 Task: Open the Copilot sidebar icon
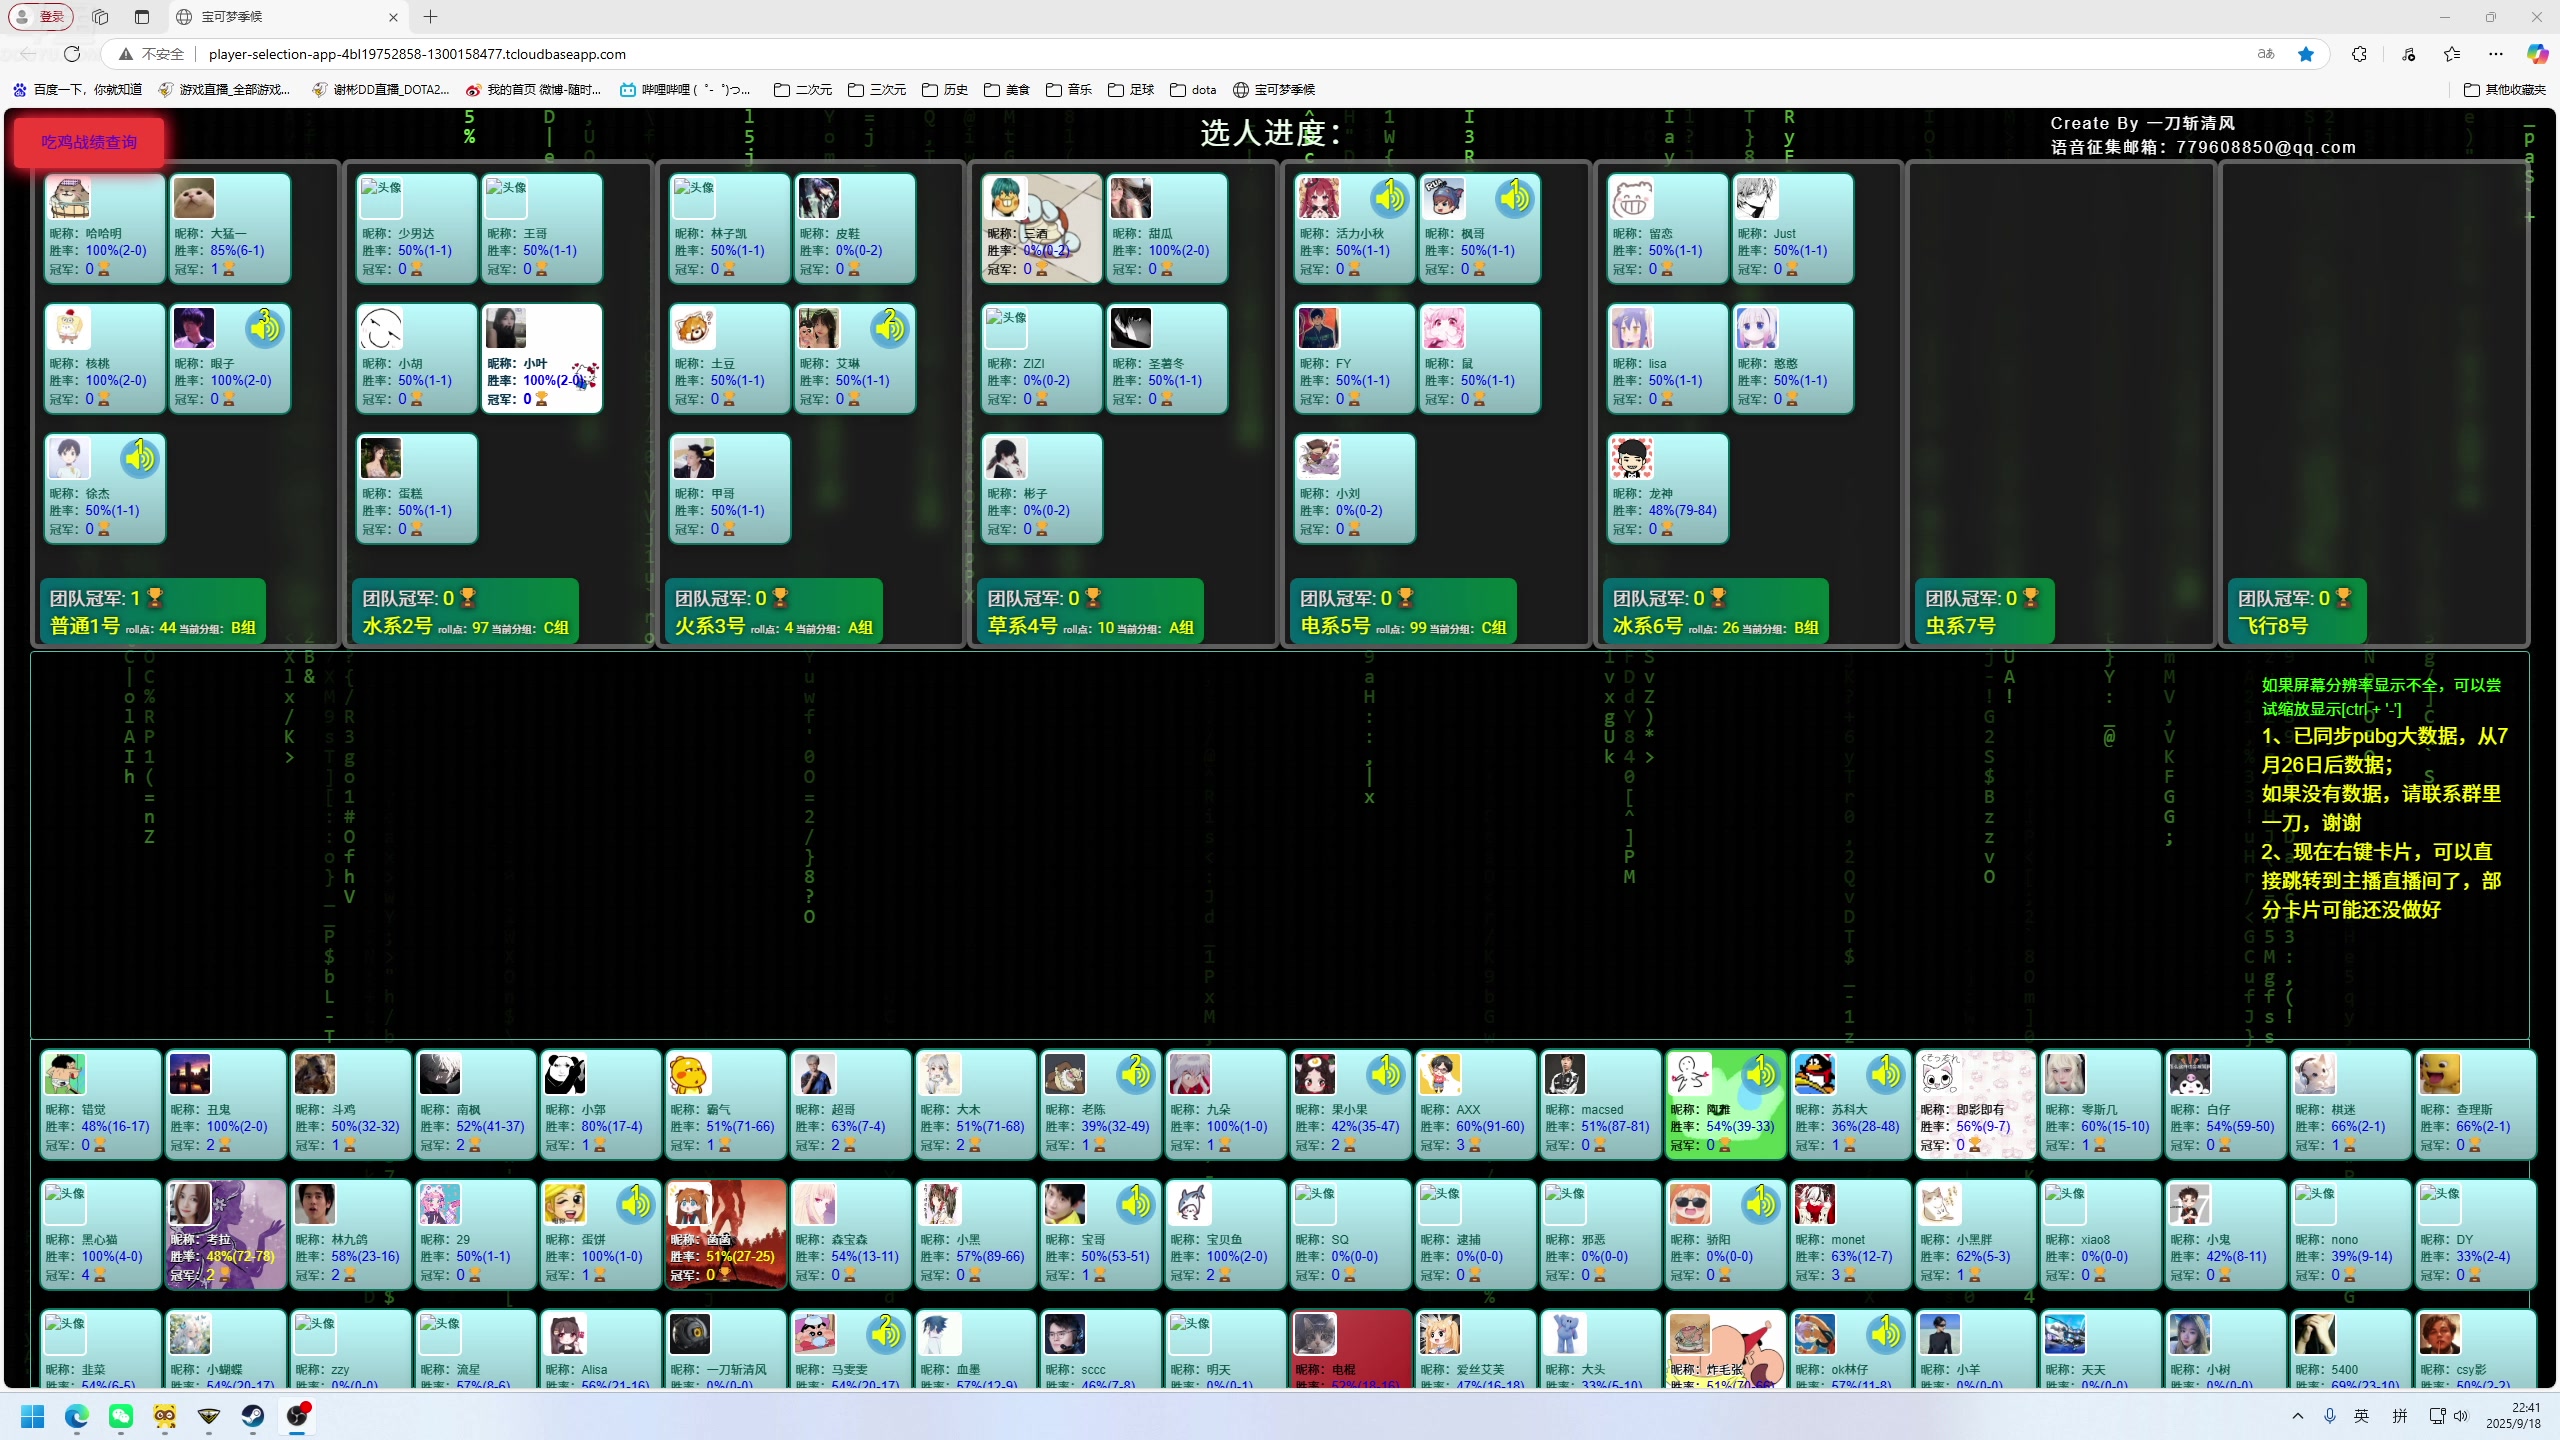(x=2537, y=54)
